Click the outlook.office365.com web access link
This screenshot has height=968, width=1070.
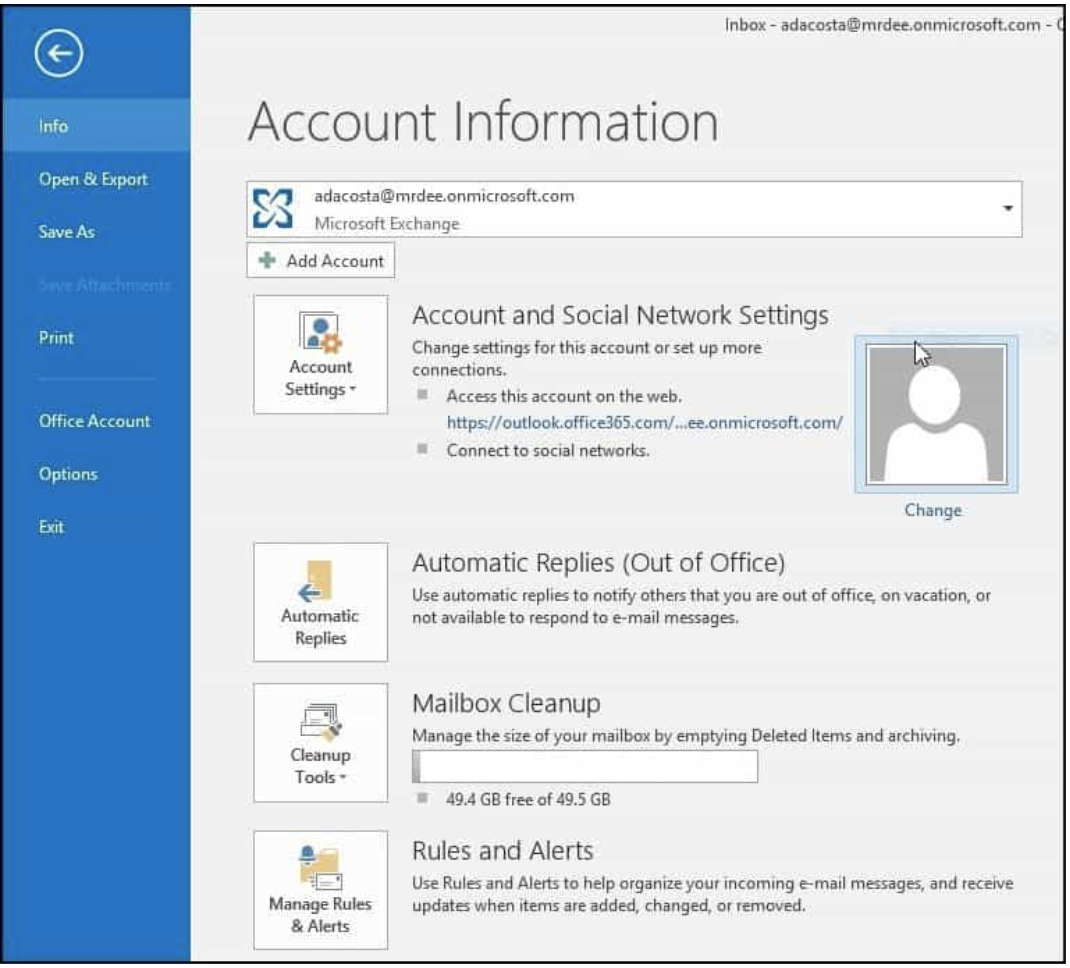(644, 423)
